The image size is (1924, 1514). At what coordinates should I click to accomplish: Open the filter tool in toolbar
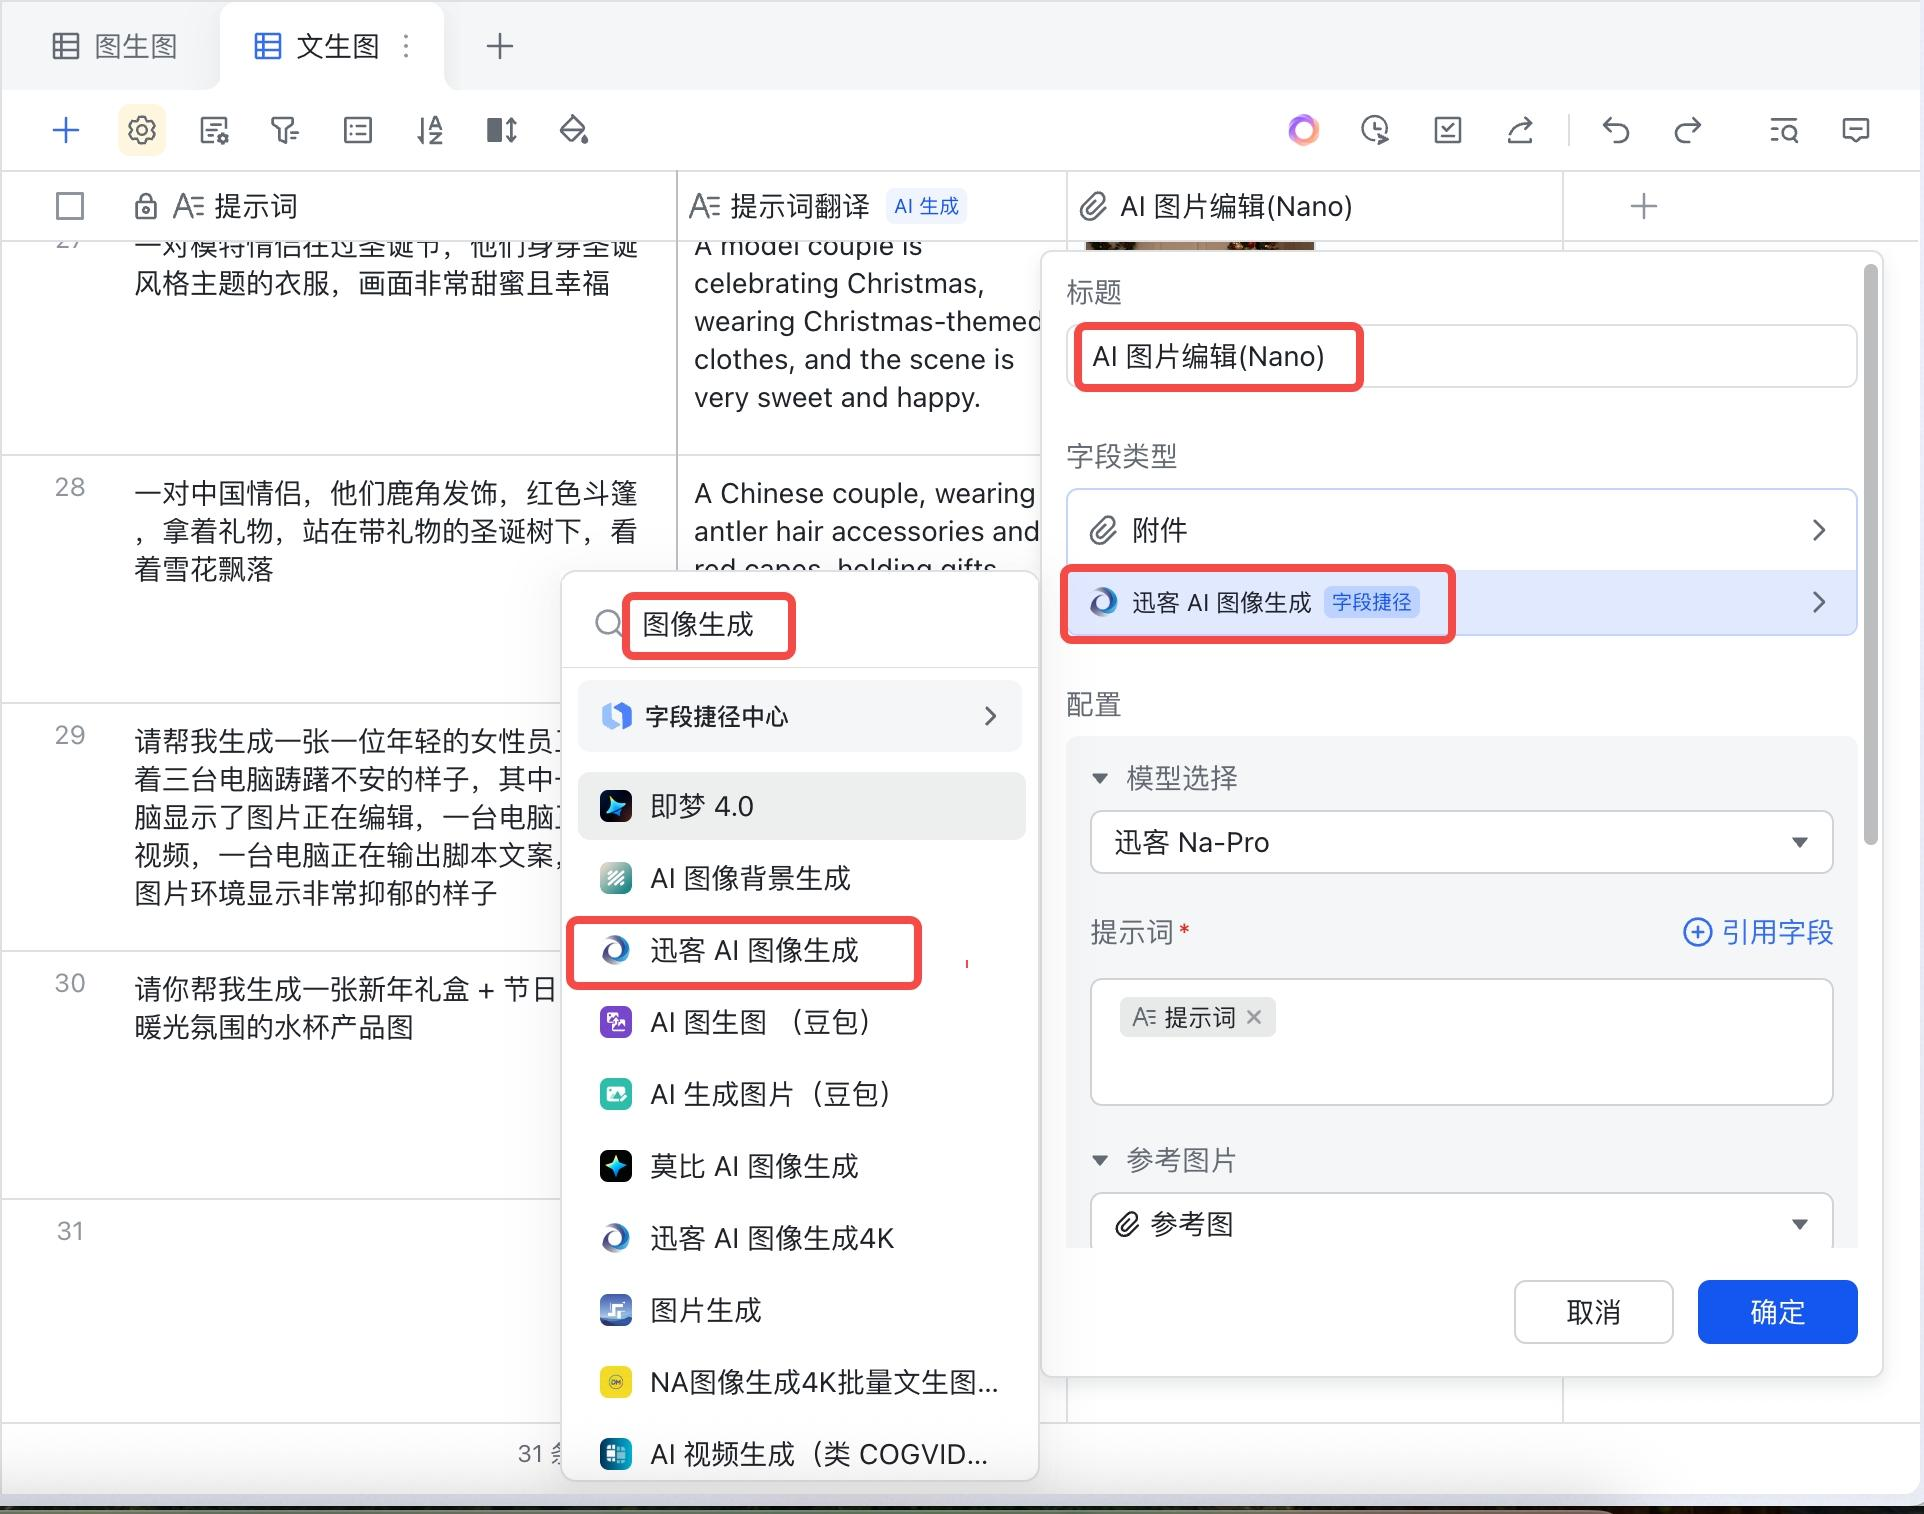pyautogui.click(x=285, y=130)
